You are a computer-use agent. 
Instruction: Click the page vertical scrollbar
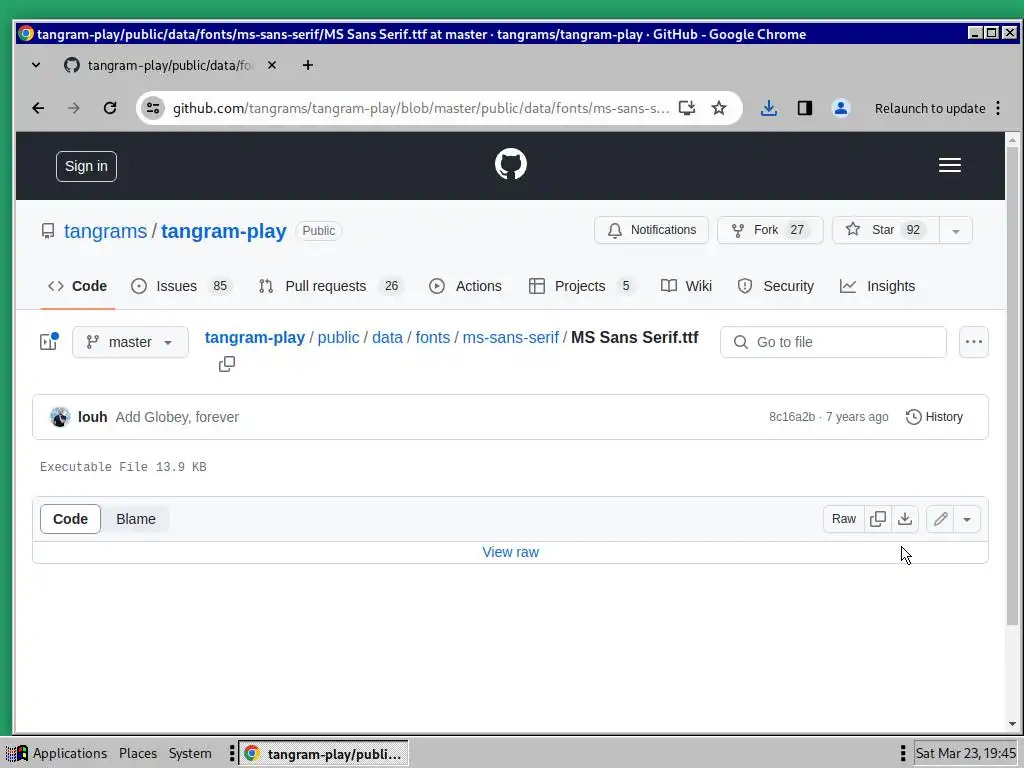[1012, 385]
